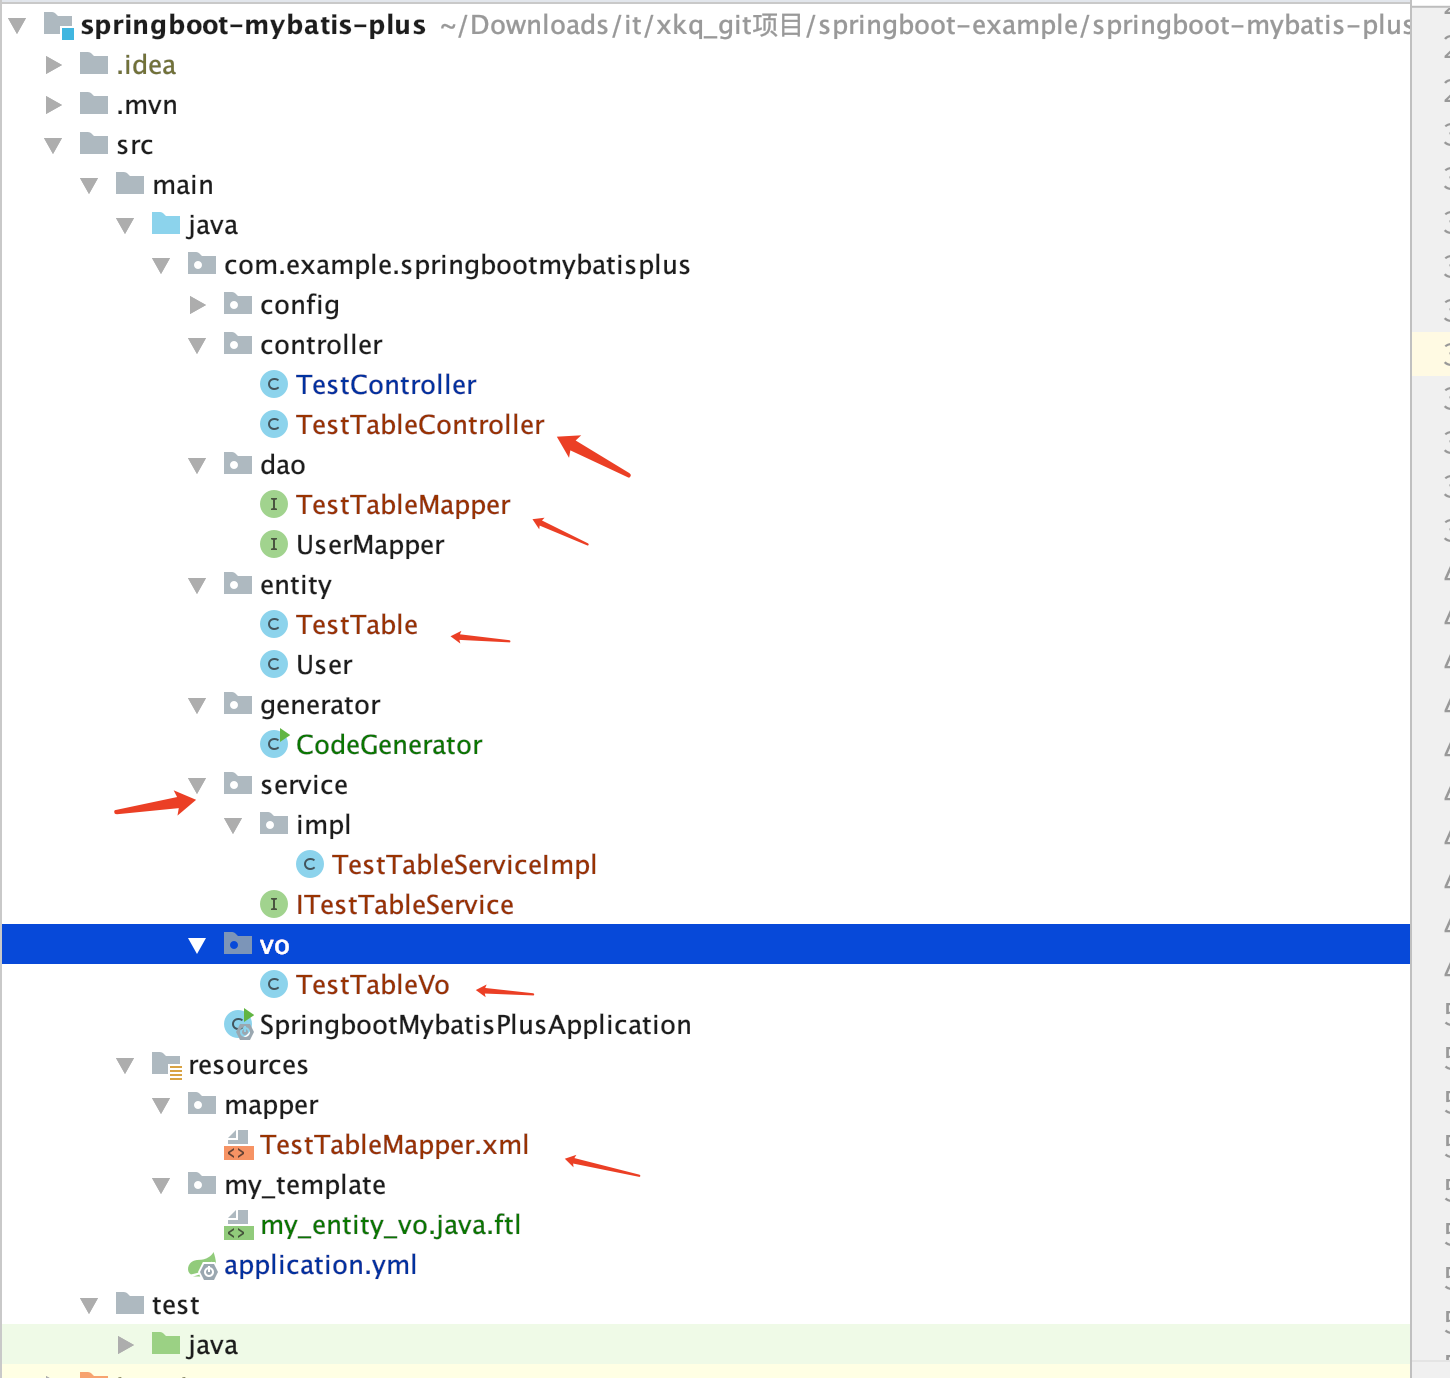Viewport: 1450px width, 1378px height.
Task: Select the TestTableVo class
Action: pyautogui.click(x=373, y=985)
